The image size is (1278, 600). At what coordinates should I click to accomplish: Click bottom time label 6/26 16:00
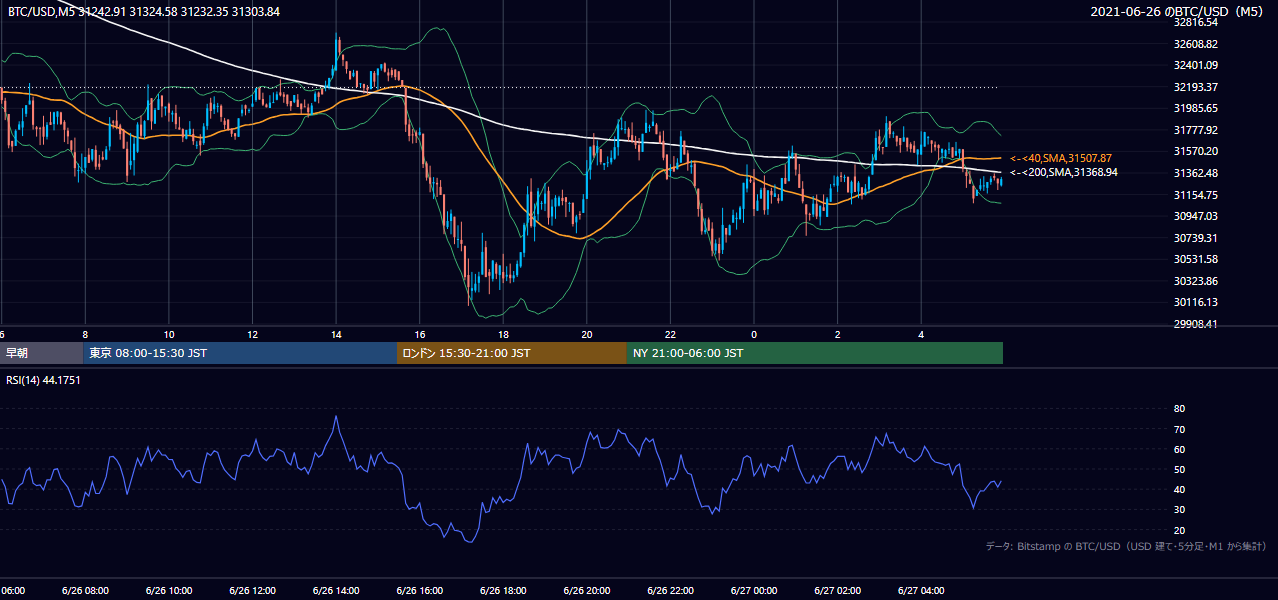pos(419,591)
